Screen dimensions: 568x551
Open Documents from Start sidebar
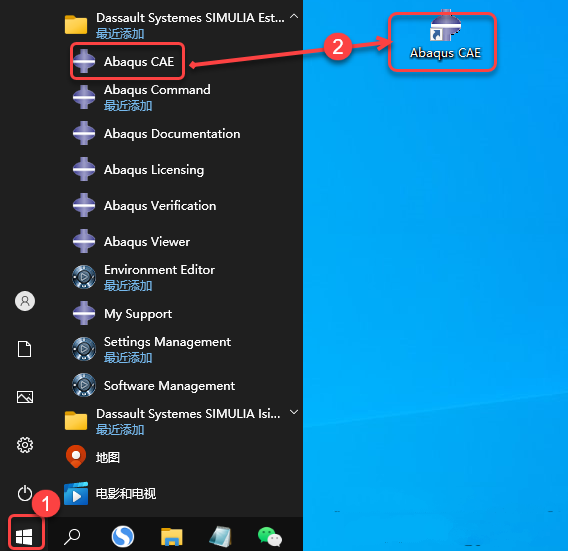[25, 349]
